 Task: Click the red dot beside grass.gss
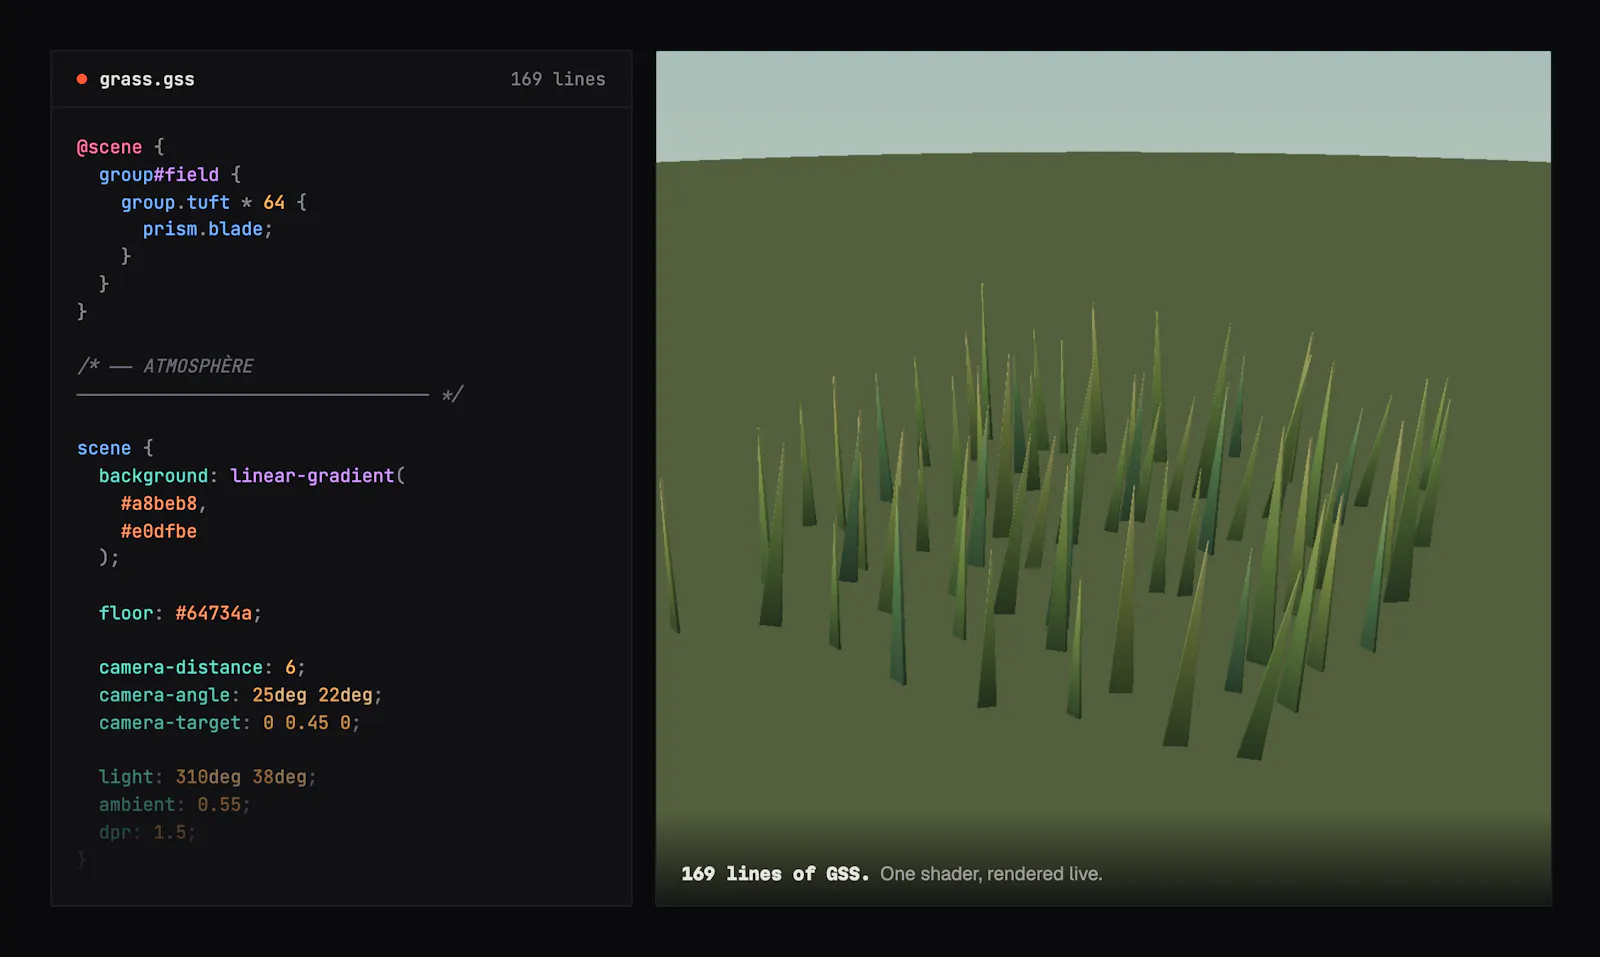pyautogui.click(x=82, y=79)
